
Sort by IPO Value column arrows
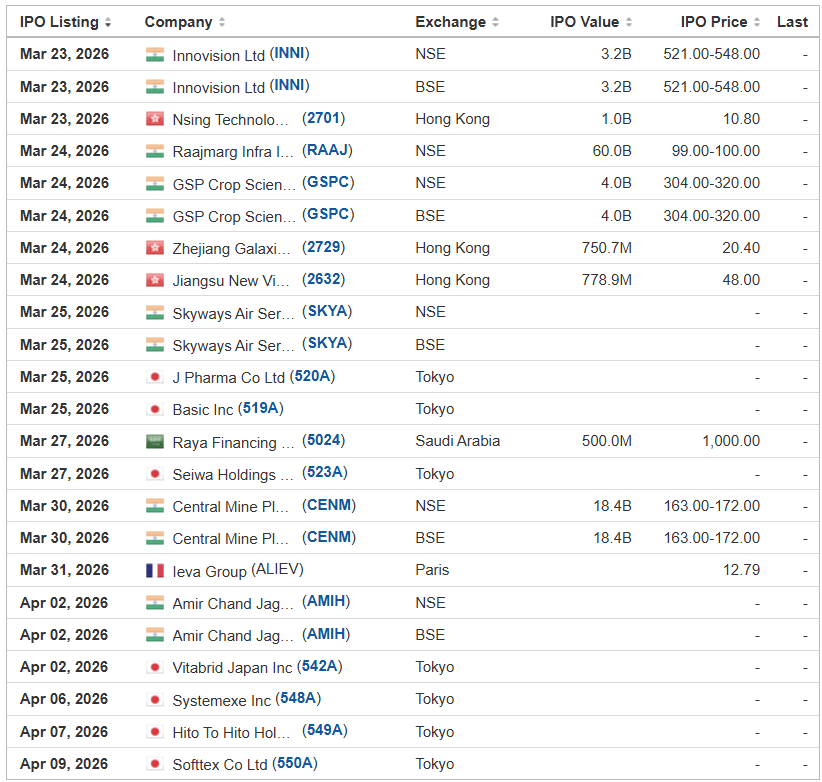[629, 22]
